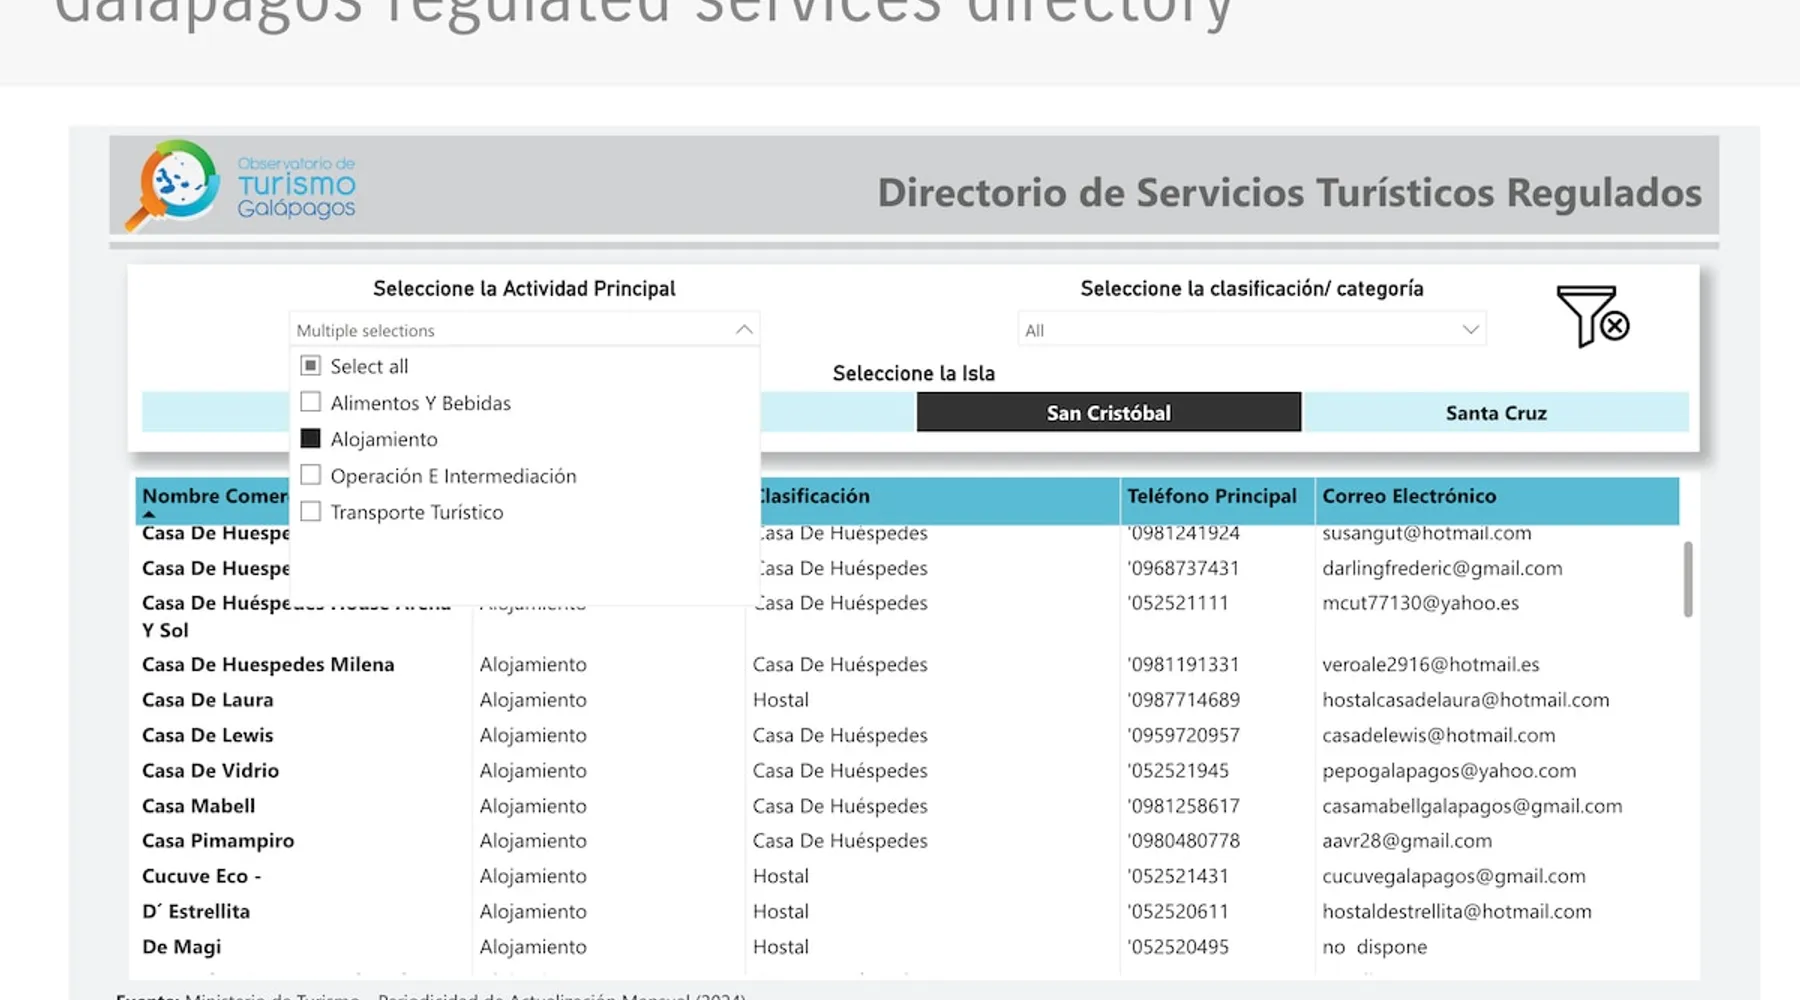Sort by Correo Electrónico column header
This screenshot has height=1000, width=1800.
[1408, 496]
